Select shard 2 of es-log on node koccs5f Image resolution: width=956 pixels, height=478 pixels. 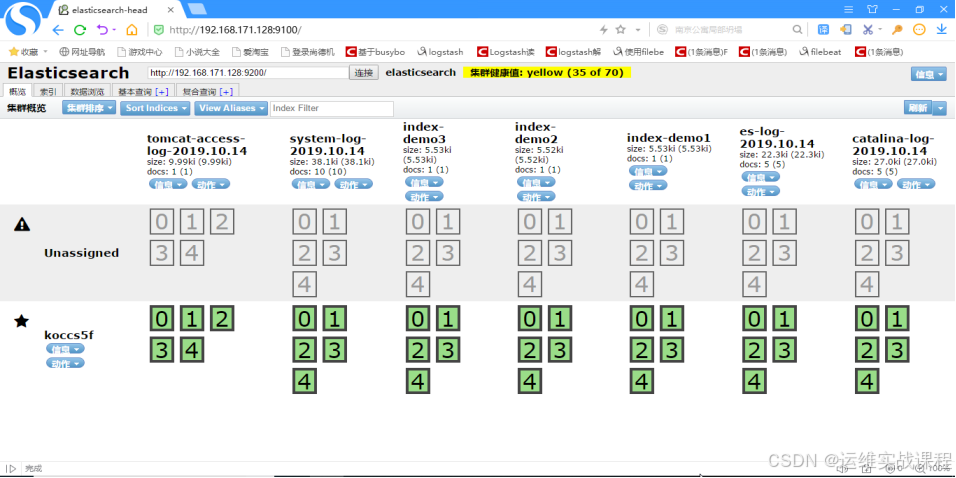(754, 350)
